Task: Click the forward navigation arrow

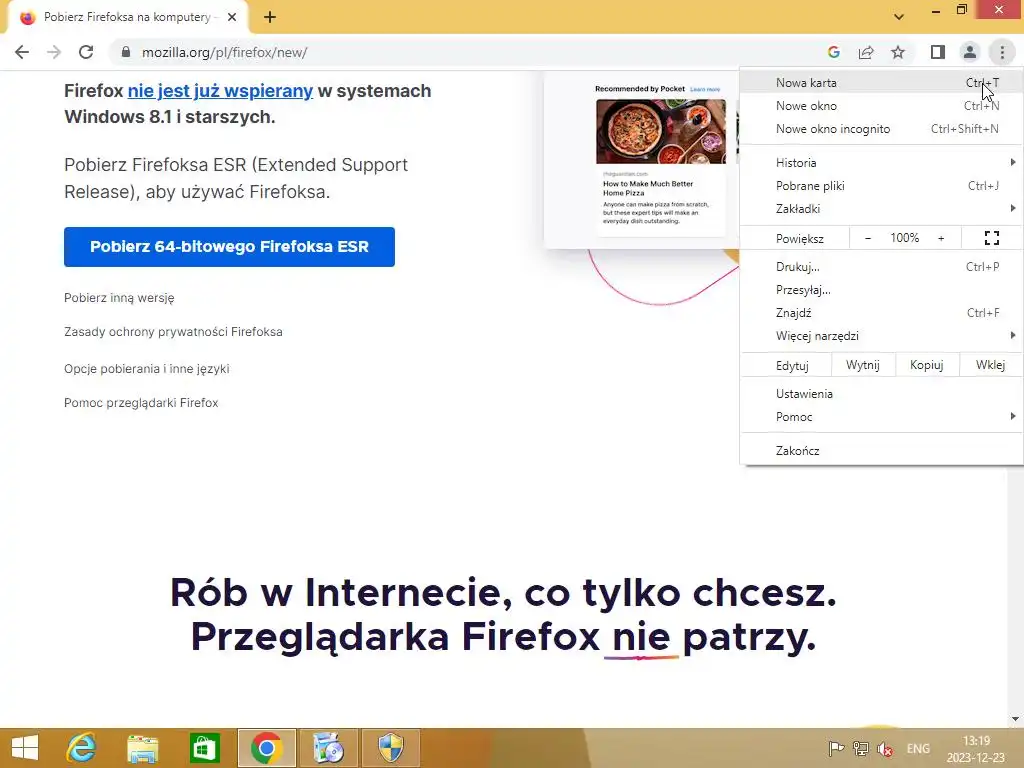Action: click(x=54, y=52)
